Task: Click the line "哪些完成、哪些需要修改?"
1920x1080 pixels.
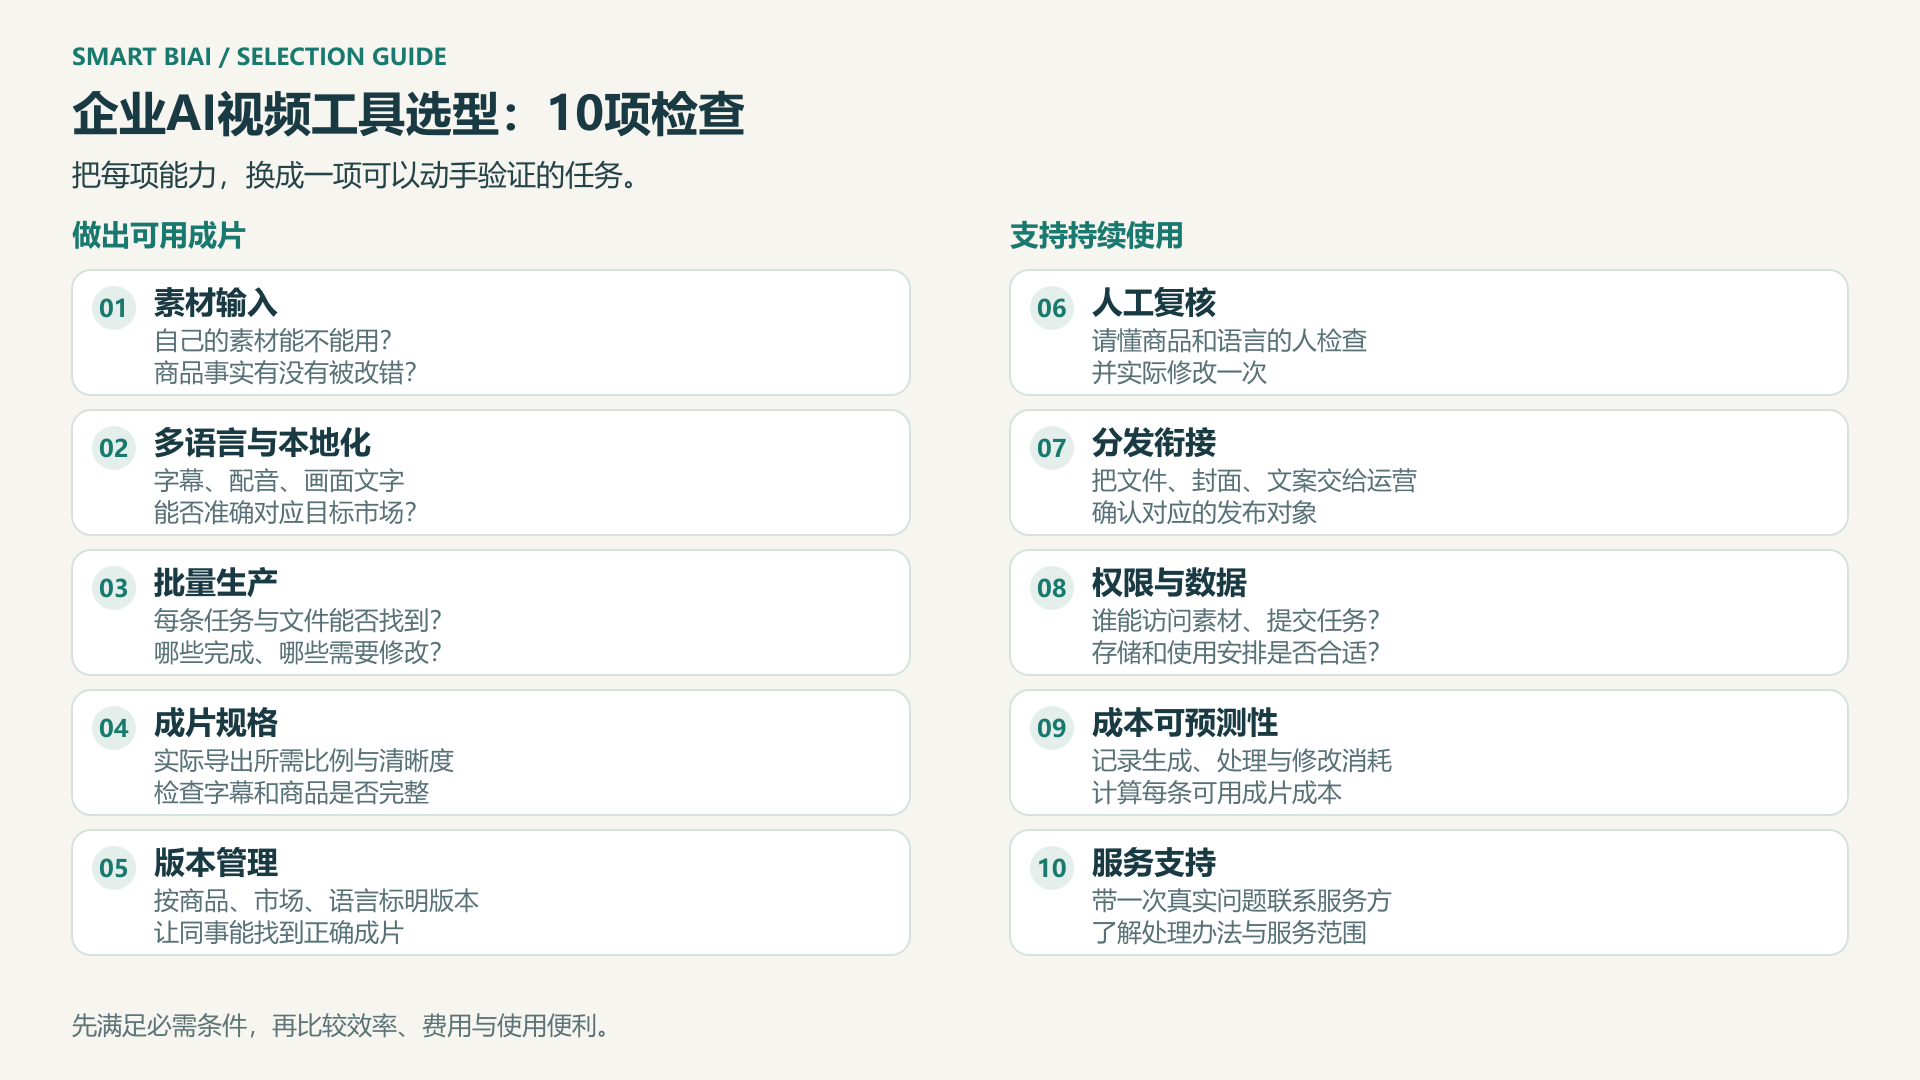Action: (x=298, y=653)
